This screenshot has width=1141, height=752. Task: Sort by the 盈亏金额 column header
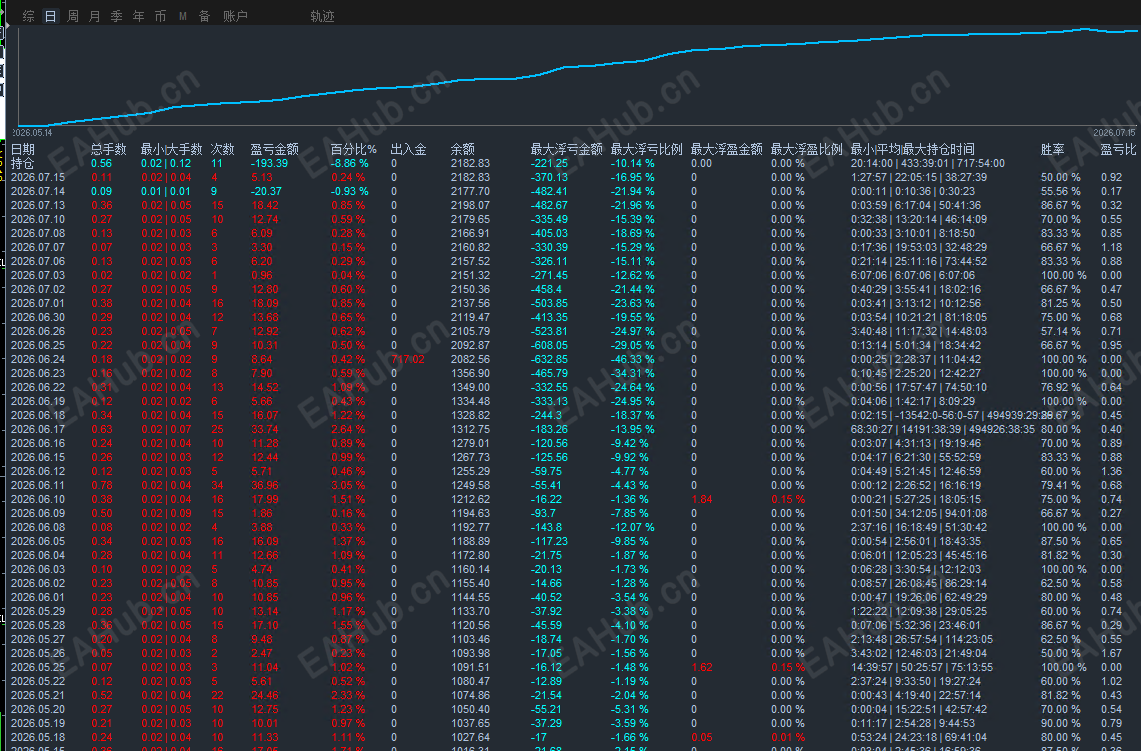point(274,149)
